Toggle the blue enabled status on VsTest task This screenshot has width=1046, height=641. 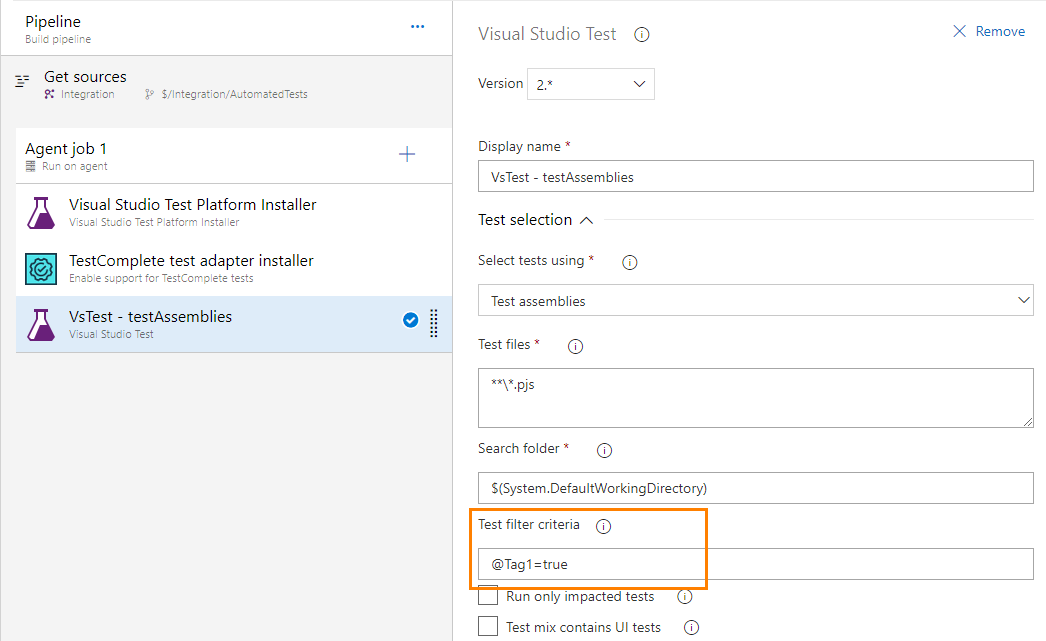tap(410, 321)
